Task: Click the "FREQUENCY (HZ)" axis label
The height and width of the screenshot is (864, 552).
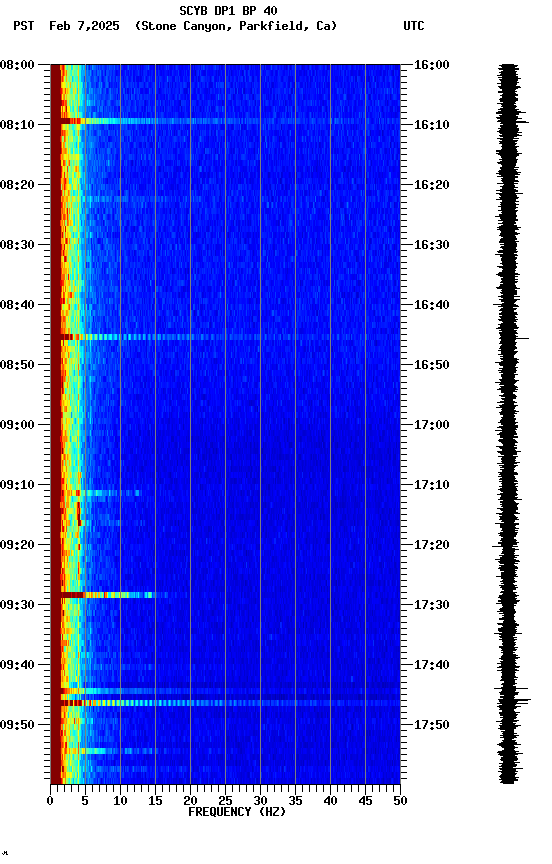Action: (237, 812)
